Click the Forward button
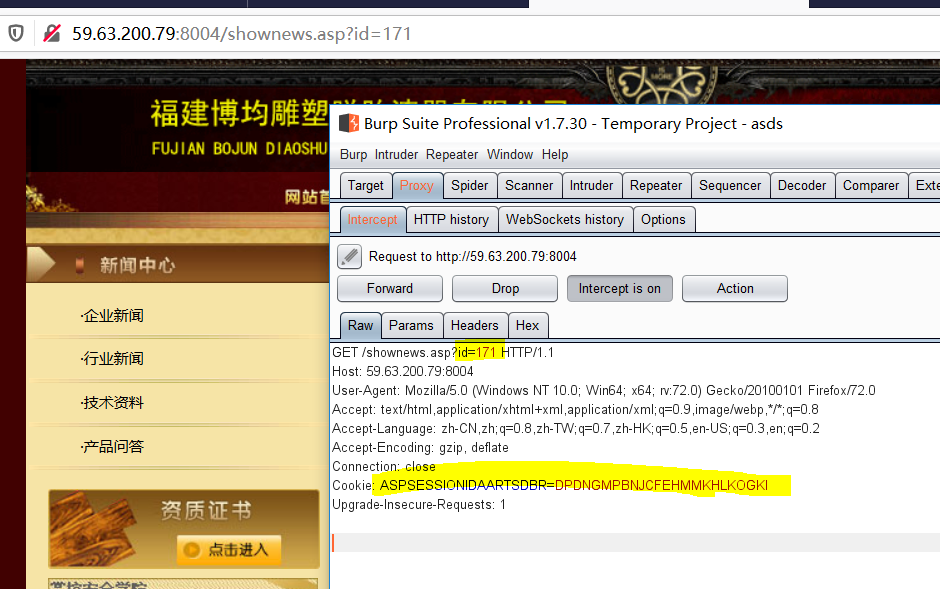 [x=390, y=289]
